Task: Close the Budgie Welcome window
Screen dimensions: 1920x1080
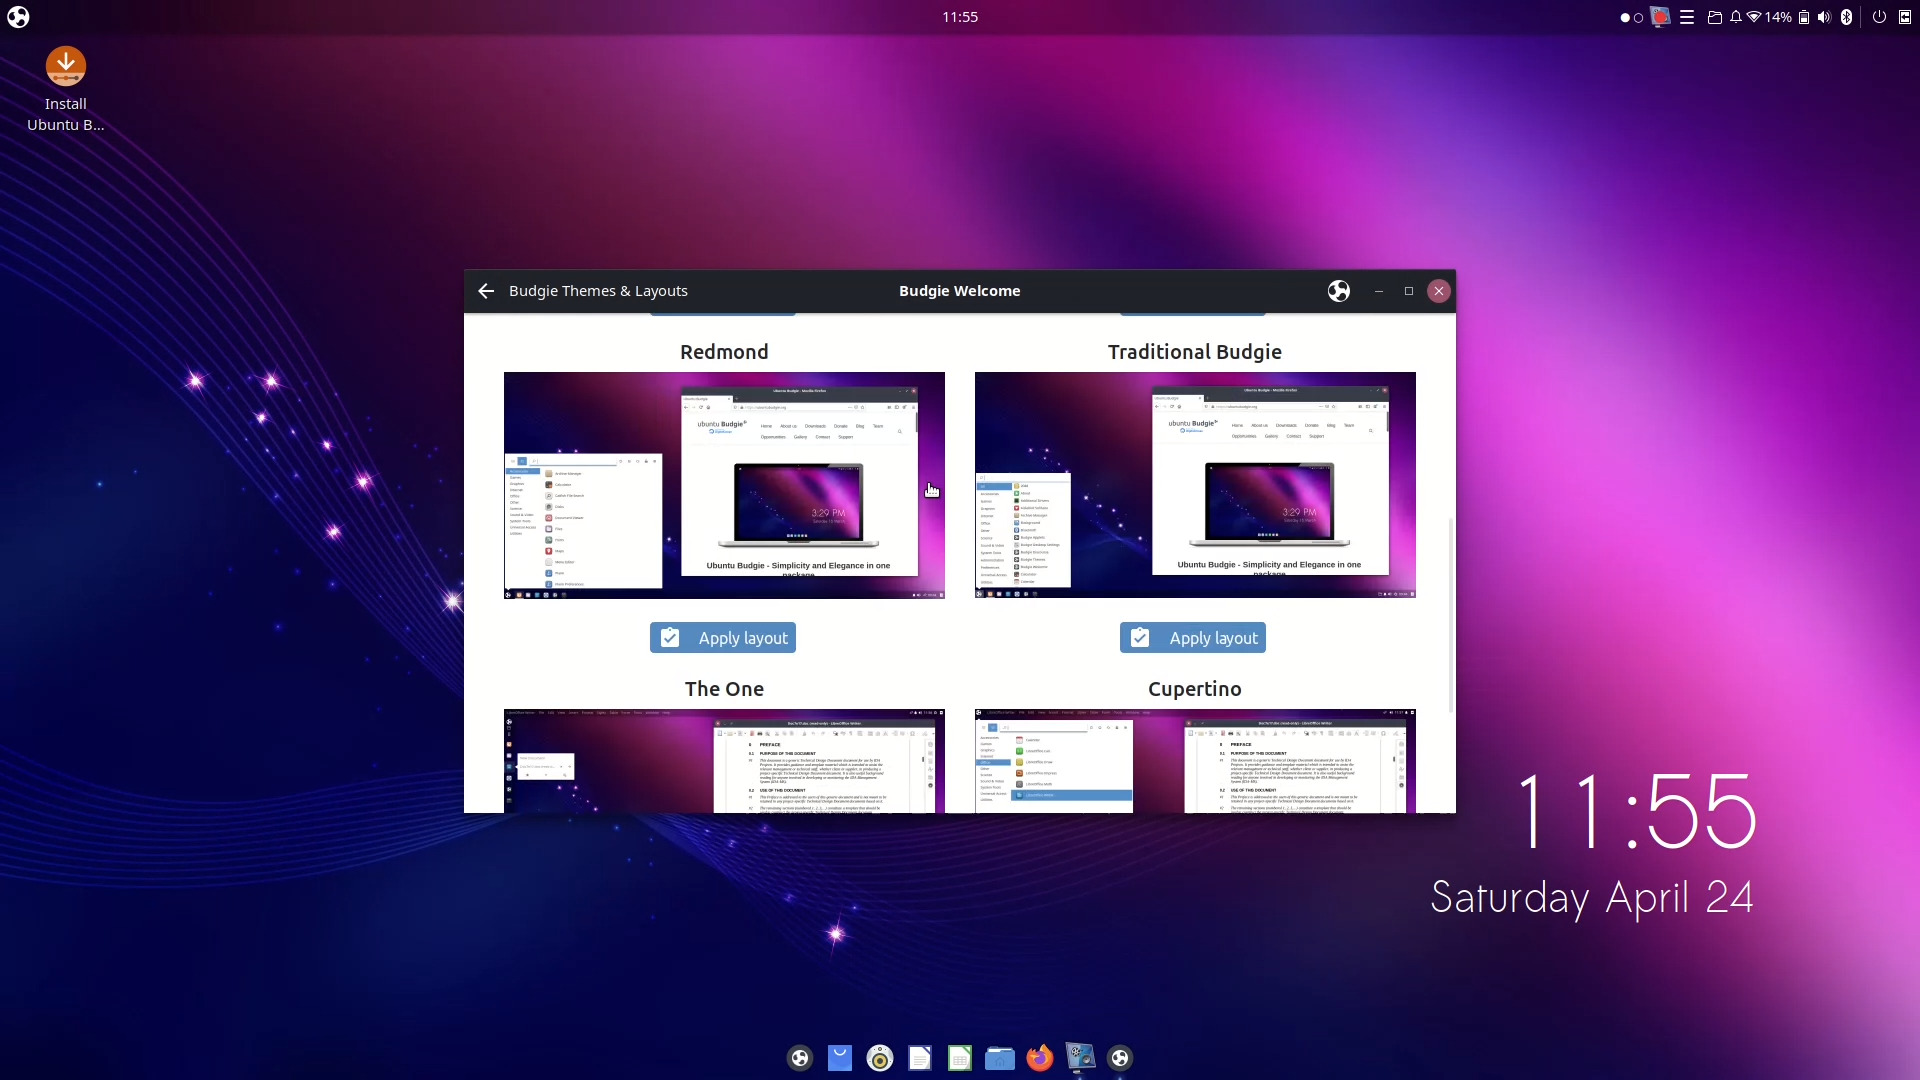Action: (x=1439, y=291)
